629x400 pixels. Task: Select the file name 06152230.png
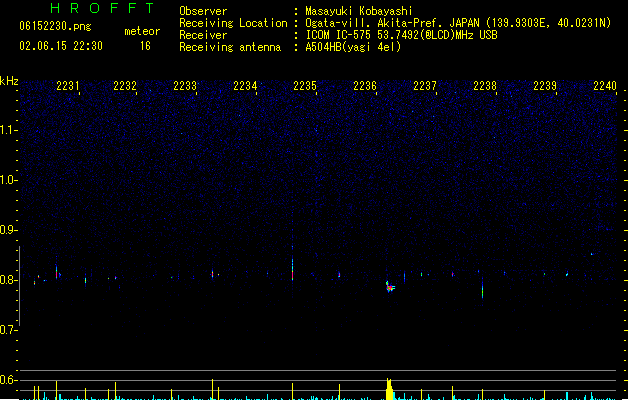pyautogui.click(x=55, y=26)
